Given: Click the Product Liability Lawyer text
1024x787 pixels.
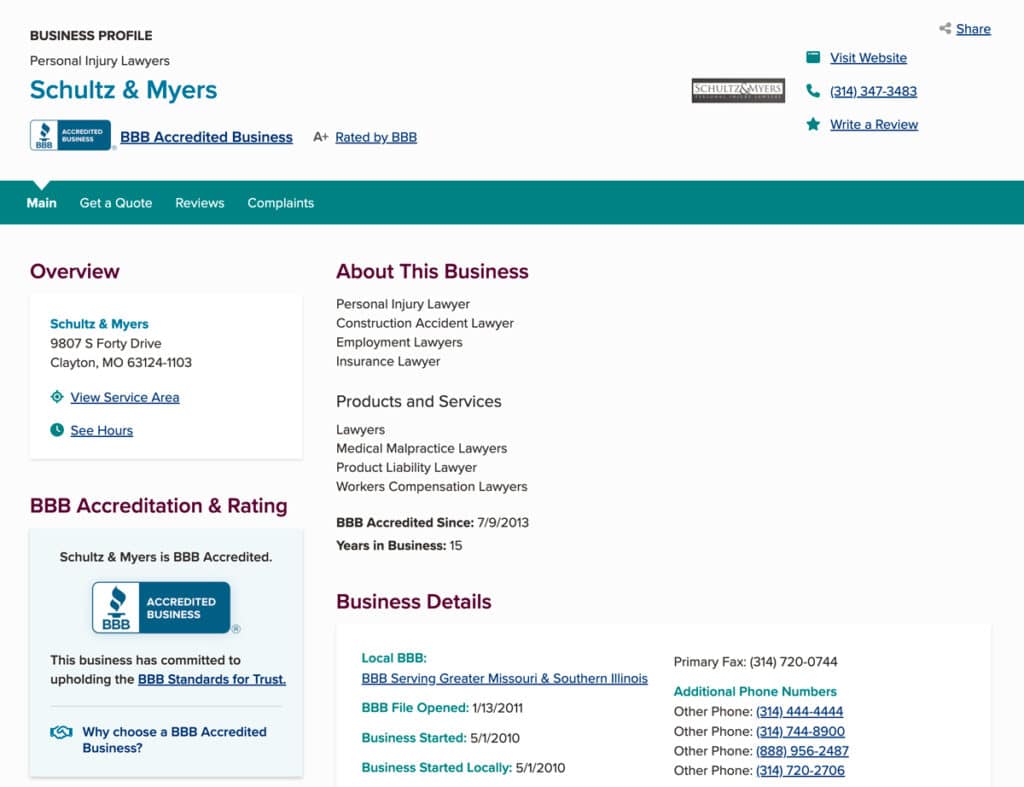Looking at the screenshot, I should tap(406, 467).
